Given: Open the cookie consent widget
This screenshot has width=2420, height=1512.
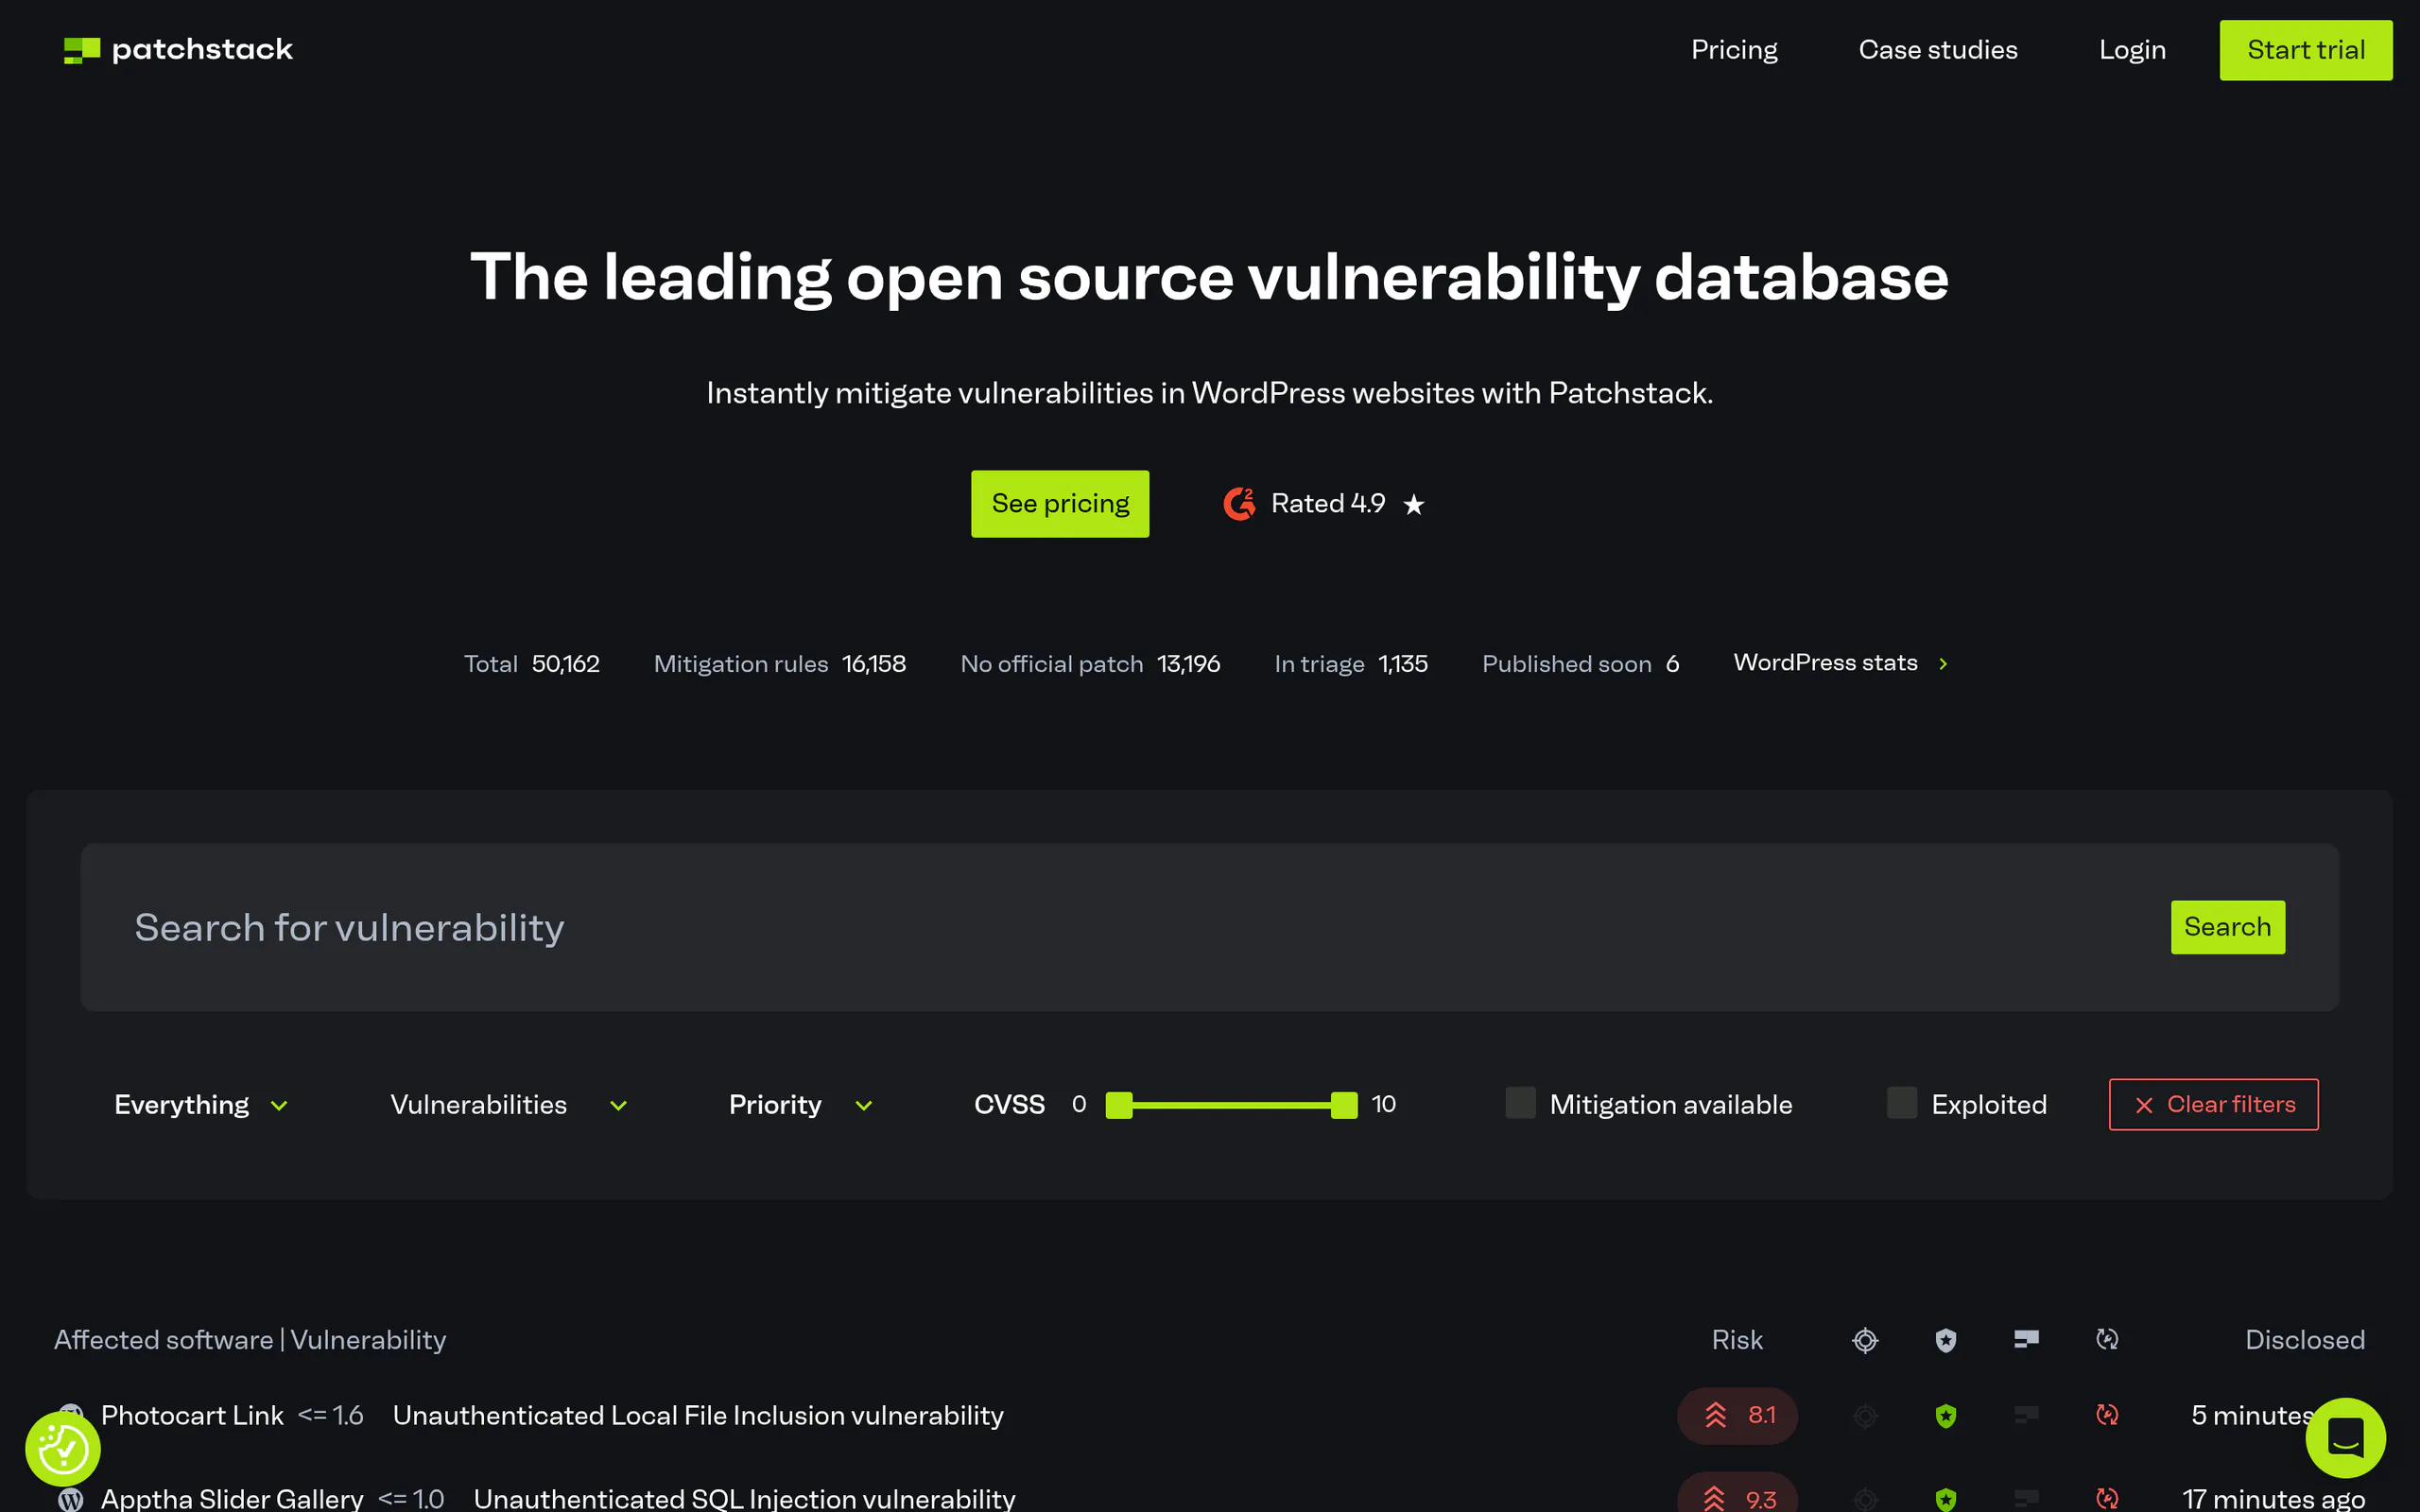Looking at the screenshot, I should pyautogui.click(x=63, y=1449).
